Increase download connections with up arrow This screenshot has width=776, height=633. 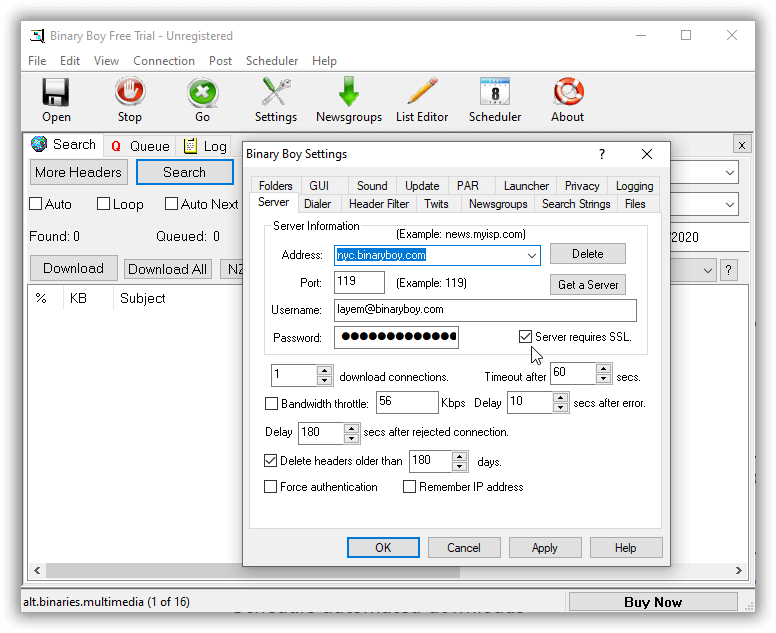(x=325, y=370)
